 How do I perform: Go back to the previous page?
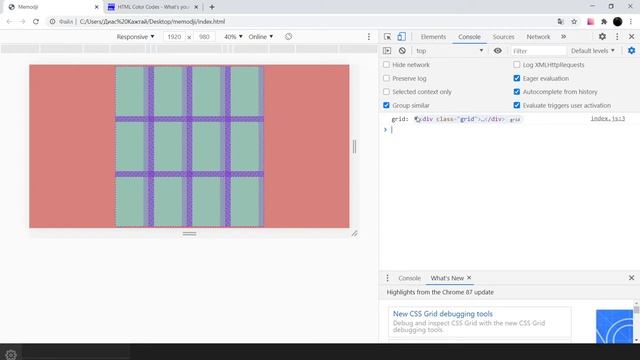[9, 22]
